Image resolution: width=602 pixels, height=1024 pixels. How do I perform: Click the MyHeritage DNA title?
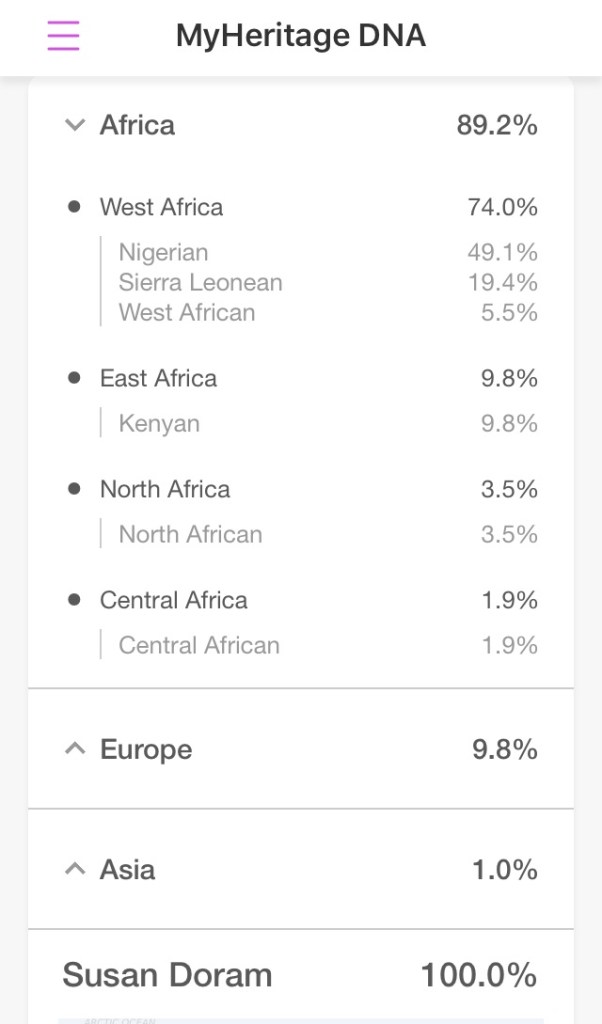(301, 36)
